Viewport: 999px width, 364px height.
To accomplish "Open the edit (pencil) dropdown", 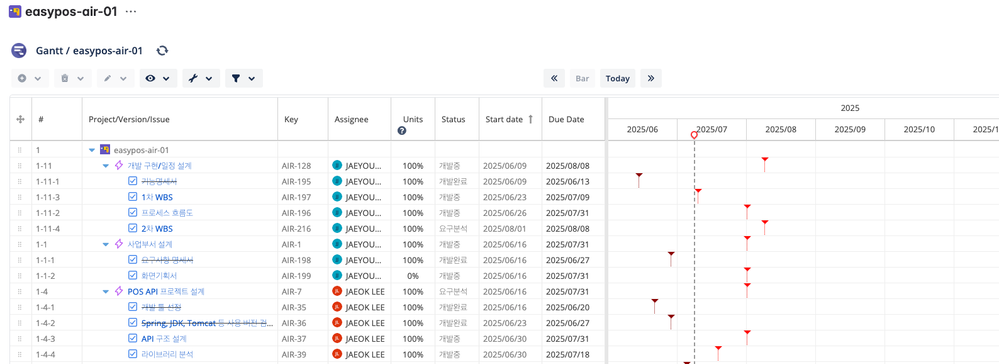I will [115, 78].
